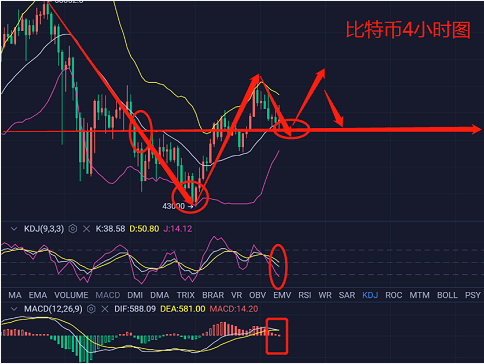This screenshot has width=484, height=364.
Task: Open KDJ indicator settings gear
Action: coord(73,229)
